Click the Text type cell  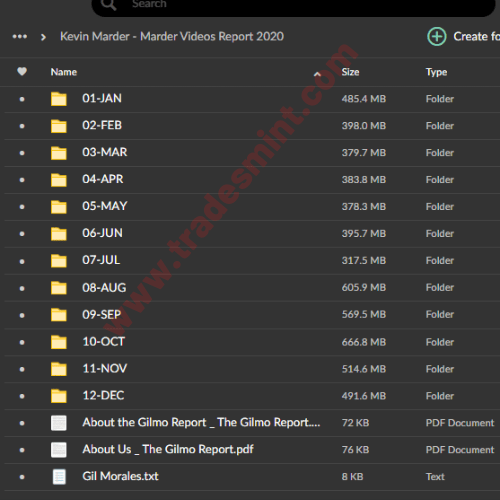tap(435, 477)
